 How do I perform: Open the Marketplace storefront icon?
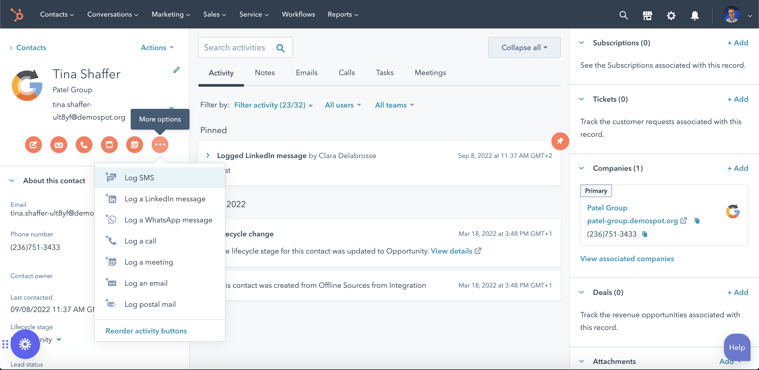(x=647, y=15)
